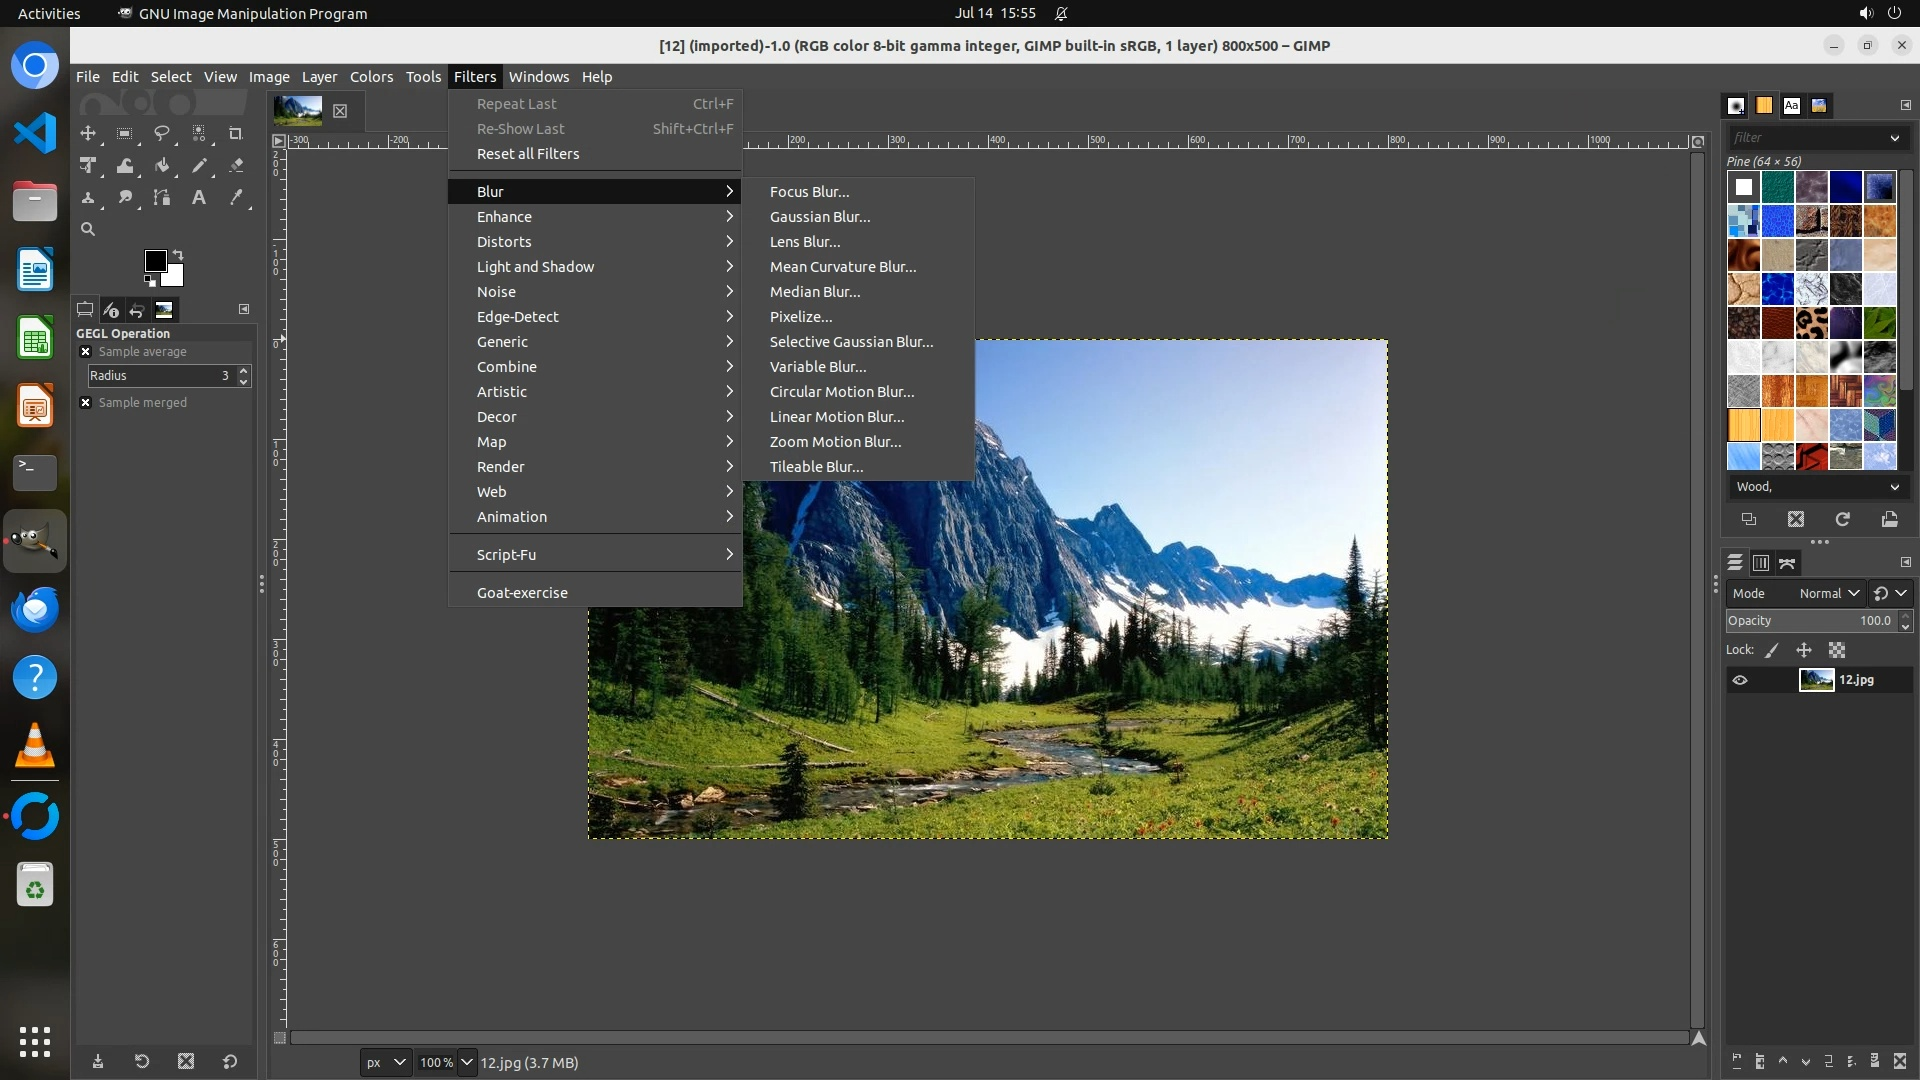Open the zoom percentage dropdown in status bar
Image resolution: width=1920 pixels, height=1080 pixels.
466,1062
